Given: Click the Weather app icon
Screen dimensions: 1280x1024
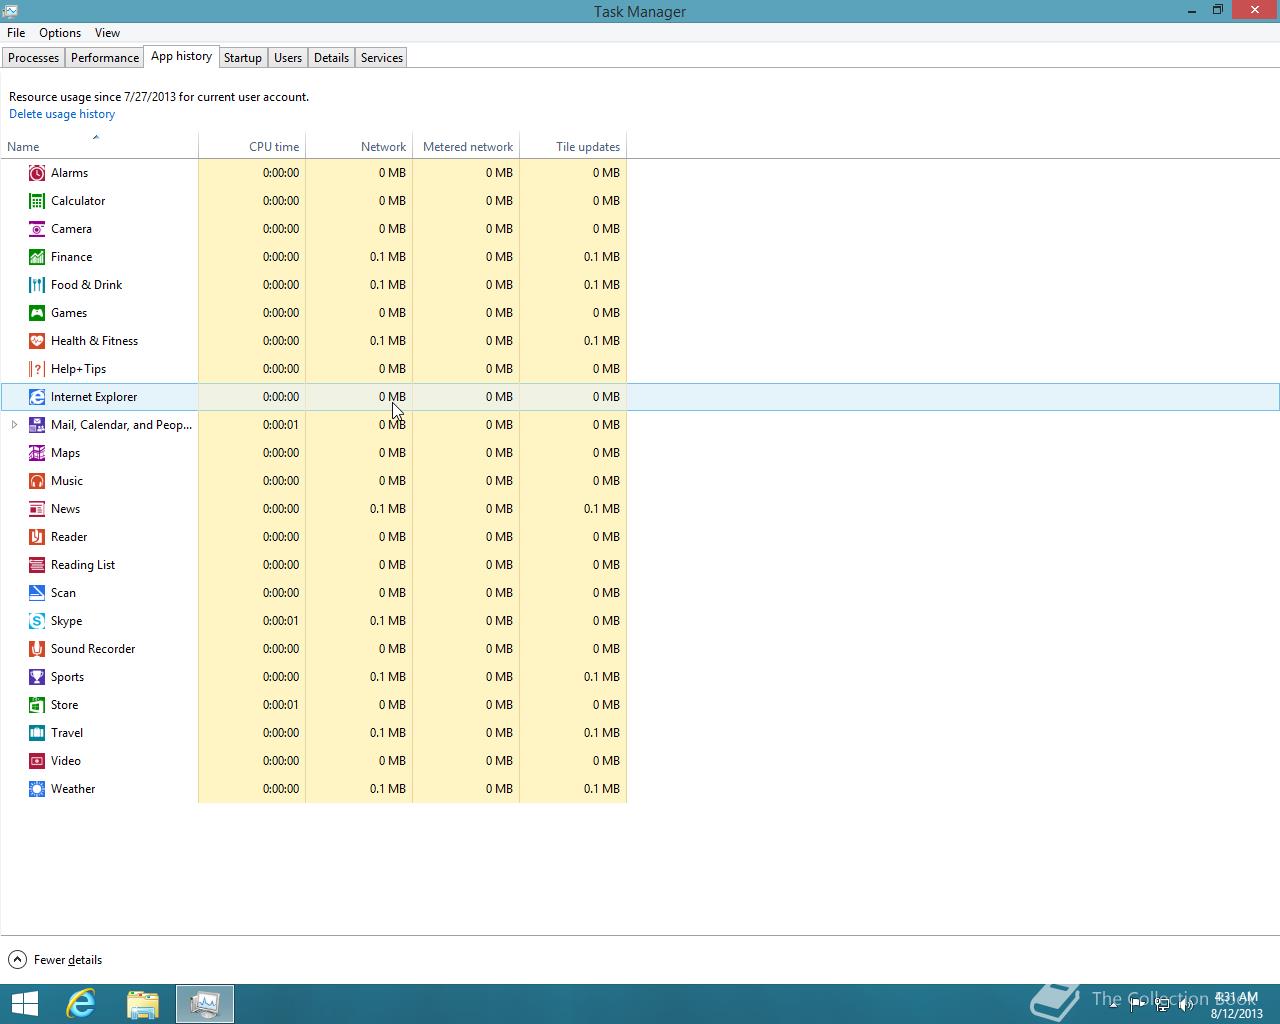Looking at the screenshot, I should click(x=37, y=789).
